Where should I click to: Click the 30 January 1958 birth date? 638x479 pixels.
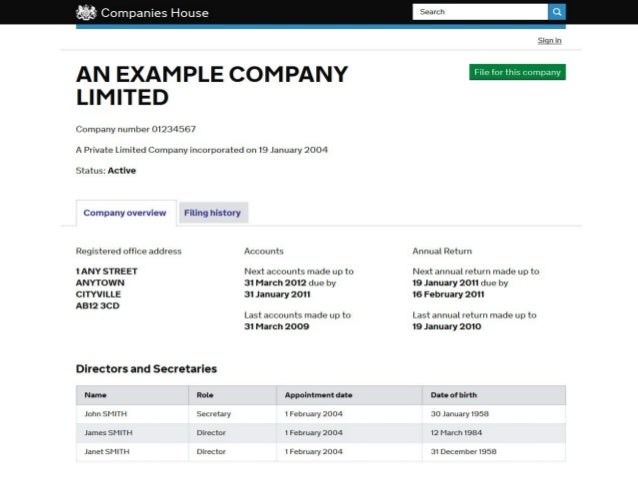tap(460, 414)
